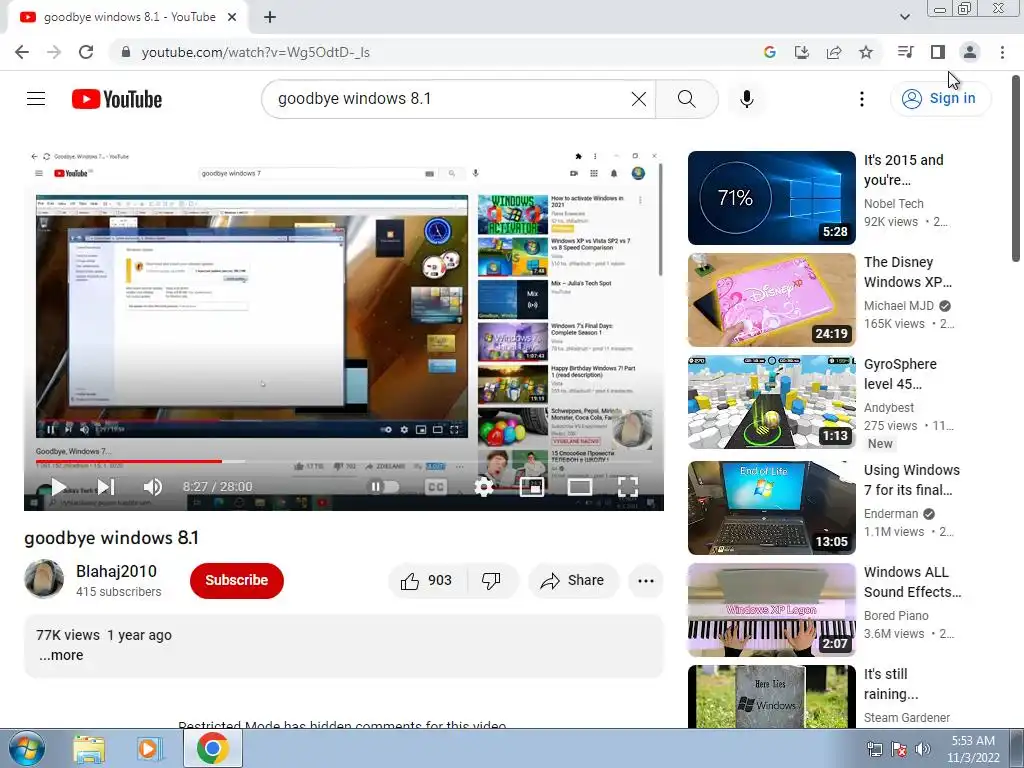Start voice search with the microphone icon

coord(747,99)
